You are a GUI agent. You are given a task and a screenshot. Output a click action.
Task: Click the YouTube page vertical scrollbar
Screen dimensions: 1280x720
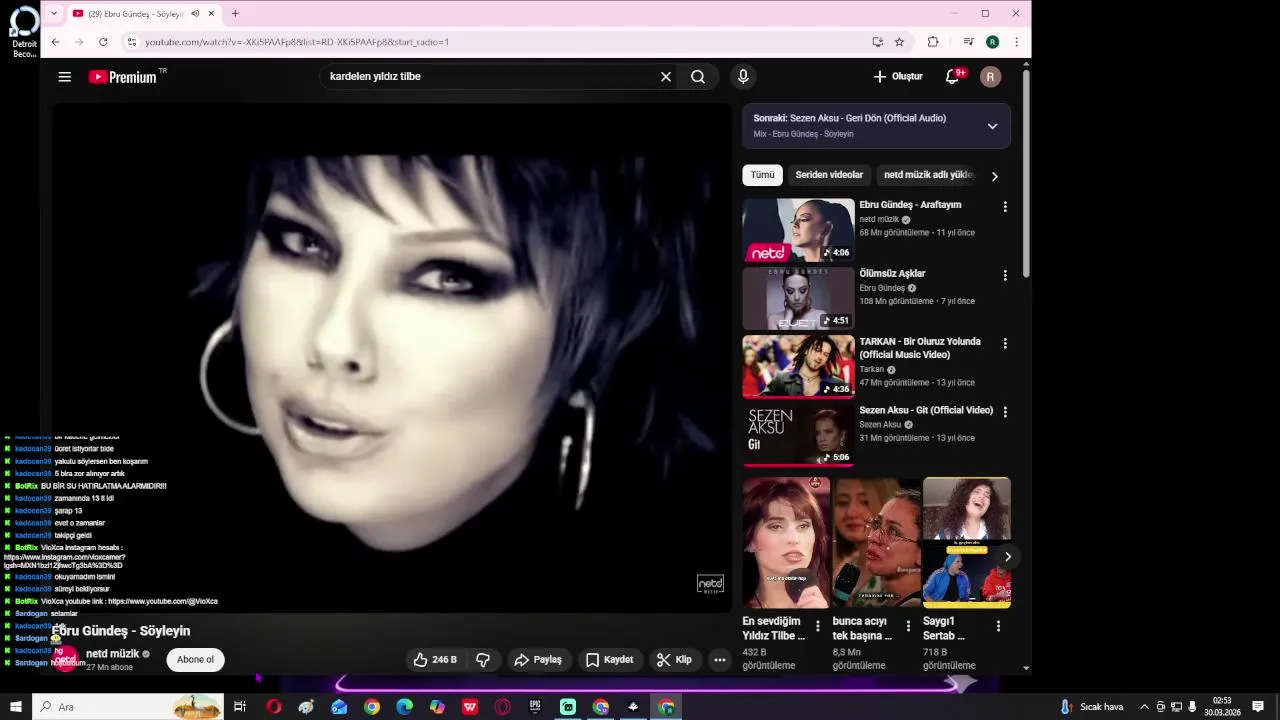[1025, 175]
